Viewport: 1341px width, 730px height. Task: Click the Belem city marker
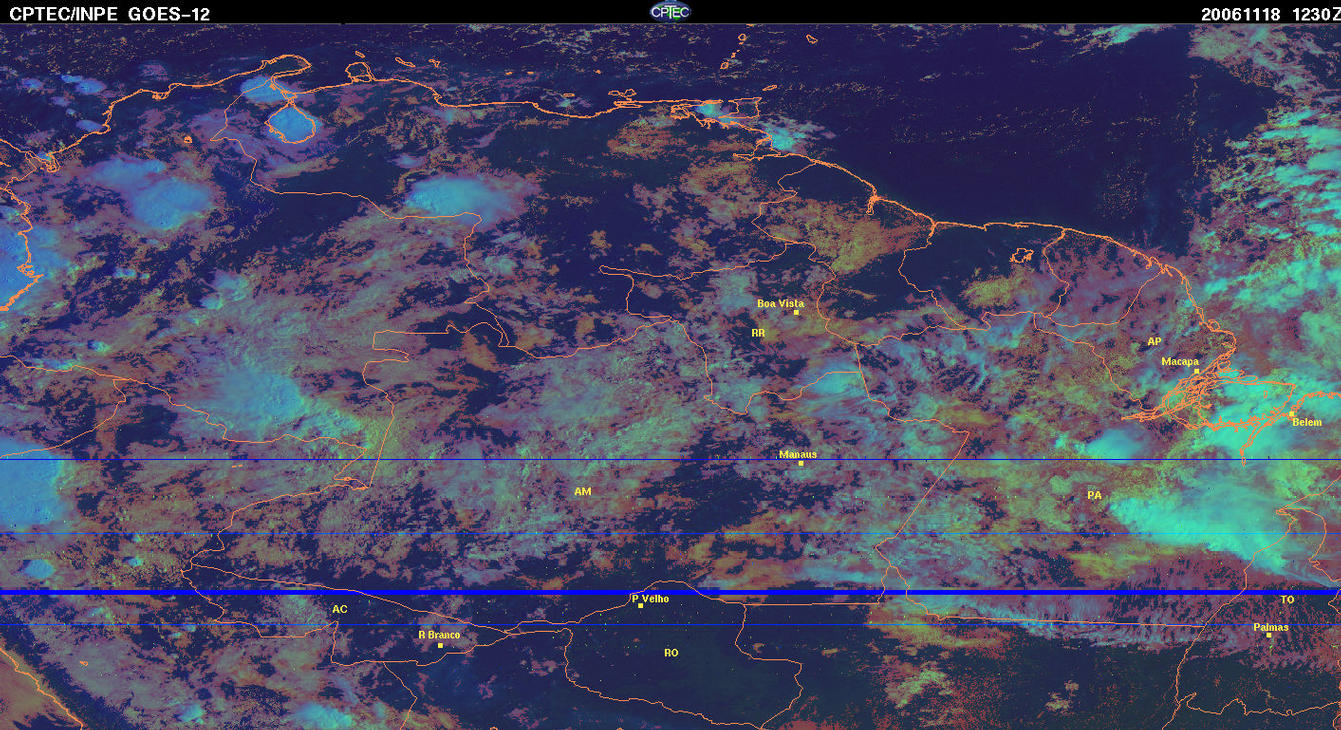pyautogui.click(x=1292, y=414)
